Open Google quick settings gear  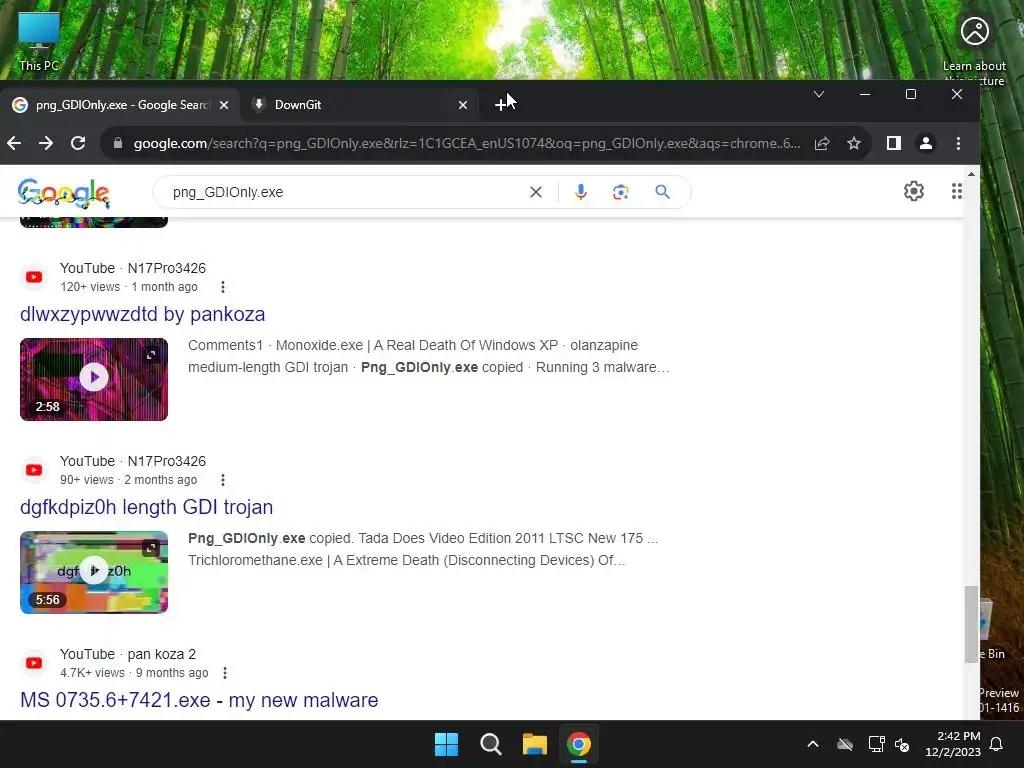(914, 191)
